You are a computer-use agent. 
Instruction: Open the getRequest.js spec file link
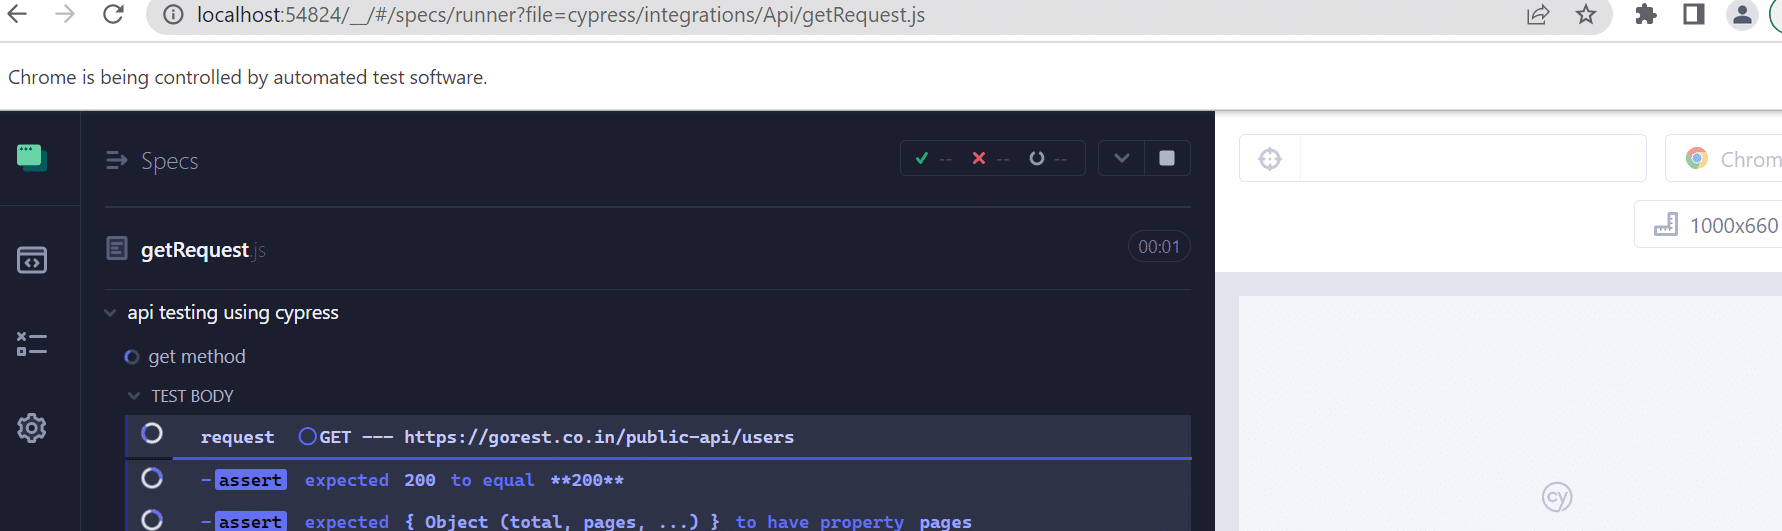pyautogui.click(x=195, y=250)
